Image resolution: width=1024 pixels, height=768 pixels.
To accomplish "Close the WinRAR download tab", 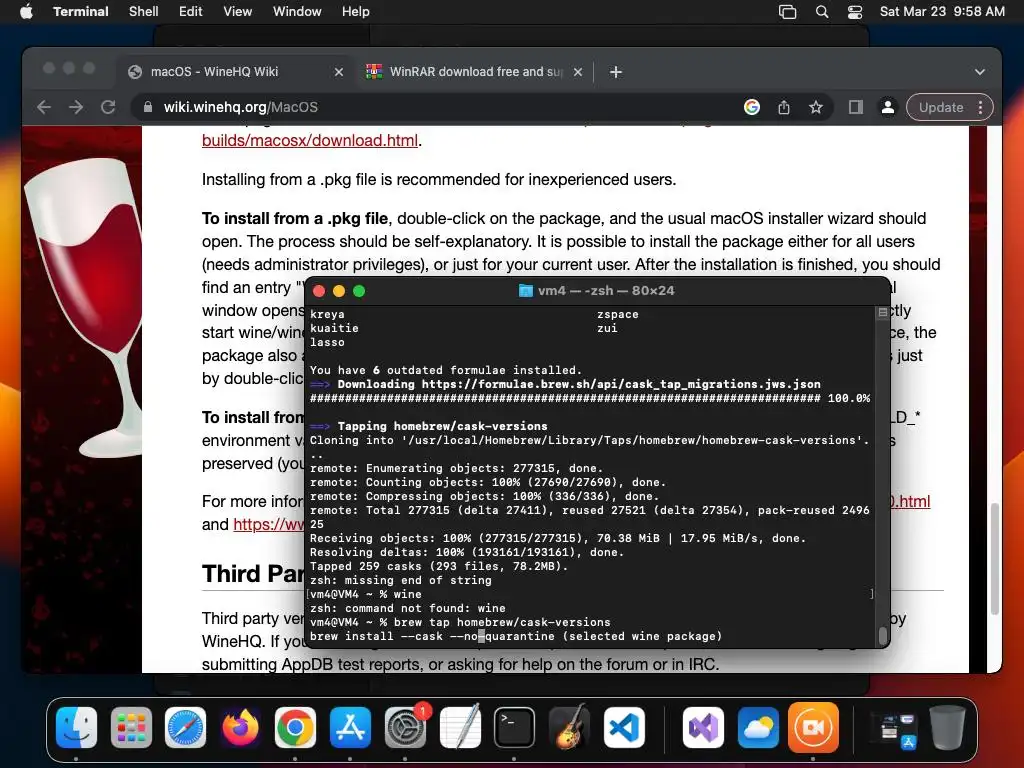I will 577,72.
